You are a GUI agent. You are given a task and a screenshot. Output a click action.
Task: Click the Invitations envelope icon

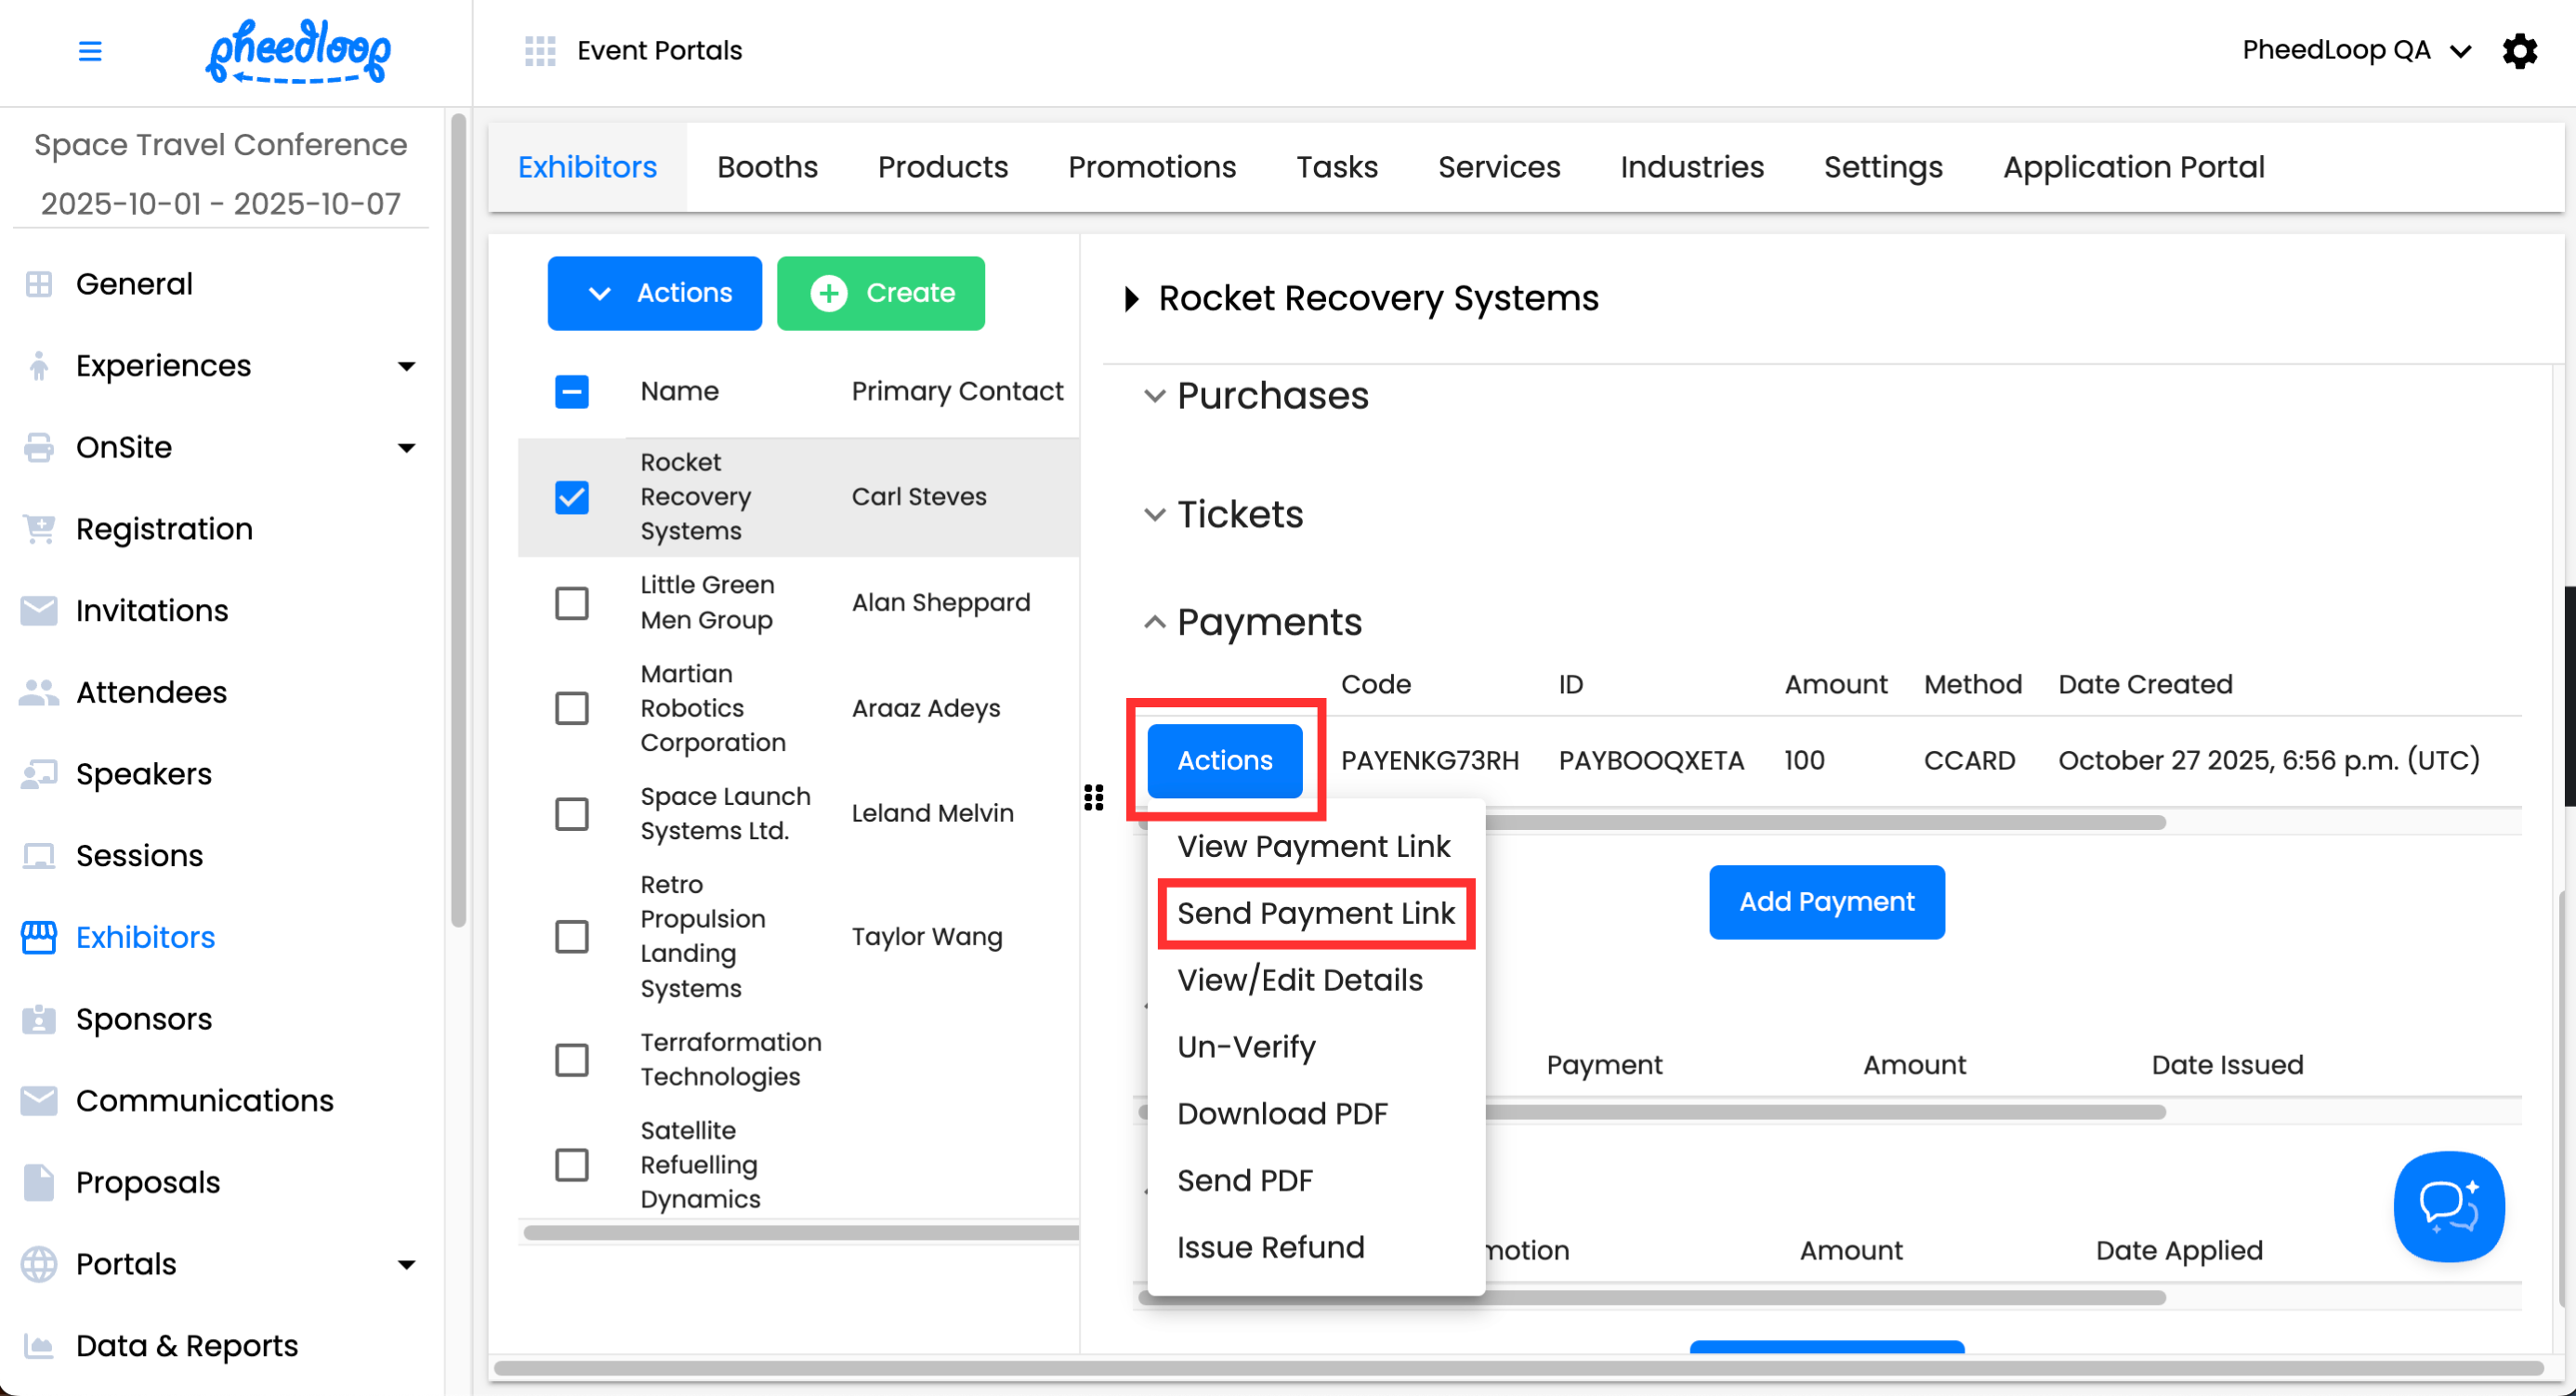pos(39,610)
